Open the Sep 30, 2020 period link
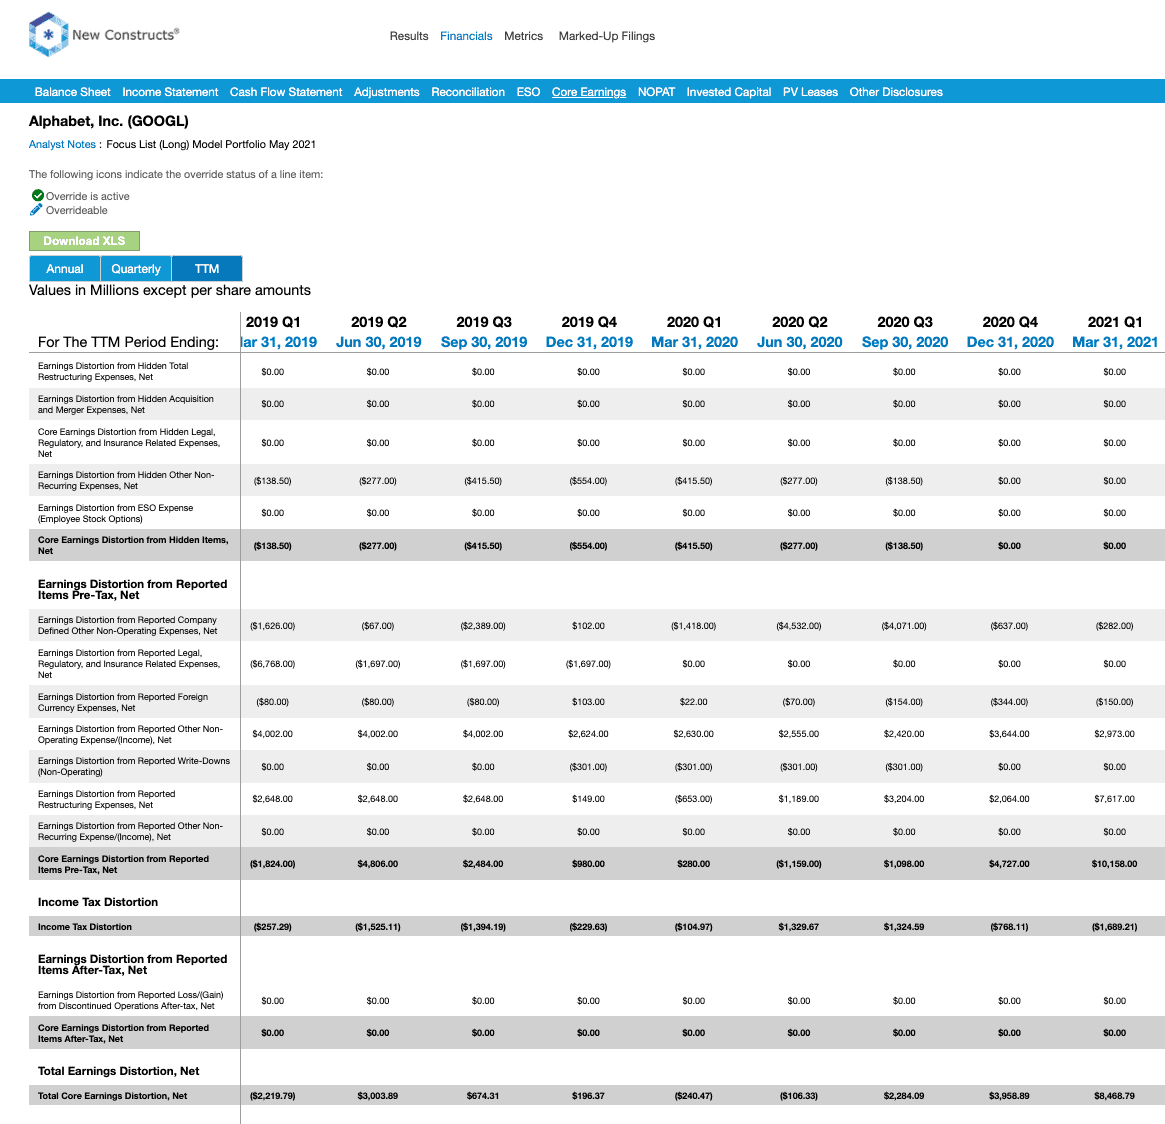 pyautogui.click(x=905, y=342)
